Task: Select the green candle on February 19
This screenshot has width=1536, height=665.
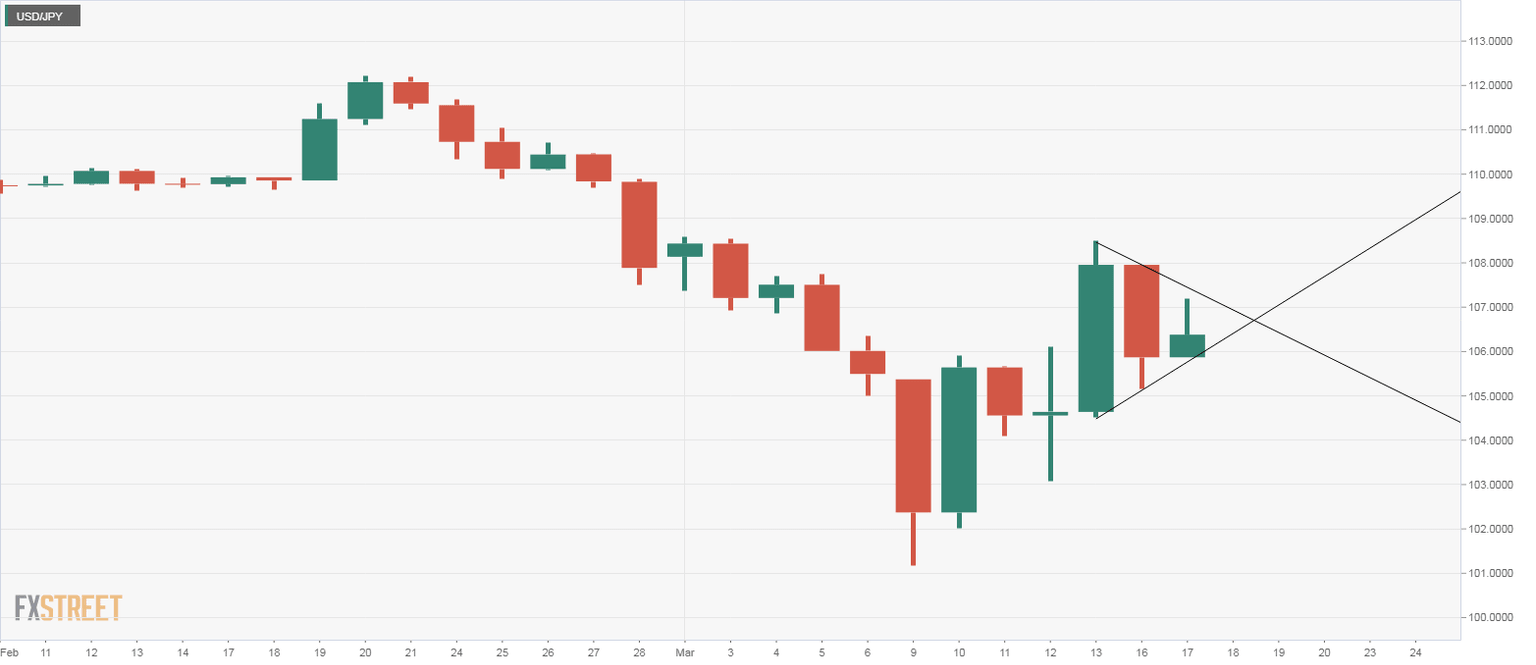Action: pos(320,150)
